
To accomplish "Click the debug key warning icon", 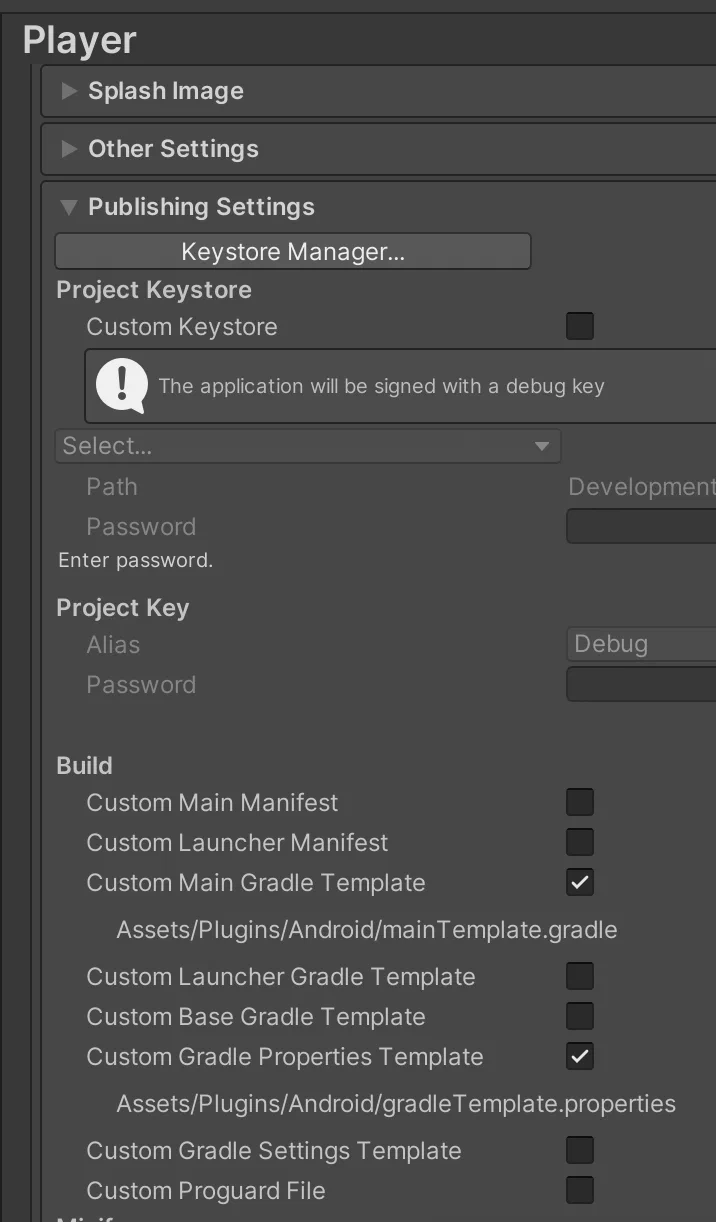I will (122, 385).
